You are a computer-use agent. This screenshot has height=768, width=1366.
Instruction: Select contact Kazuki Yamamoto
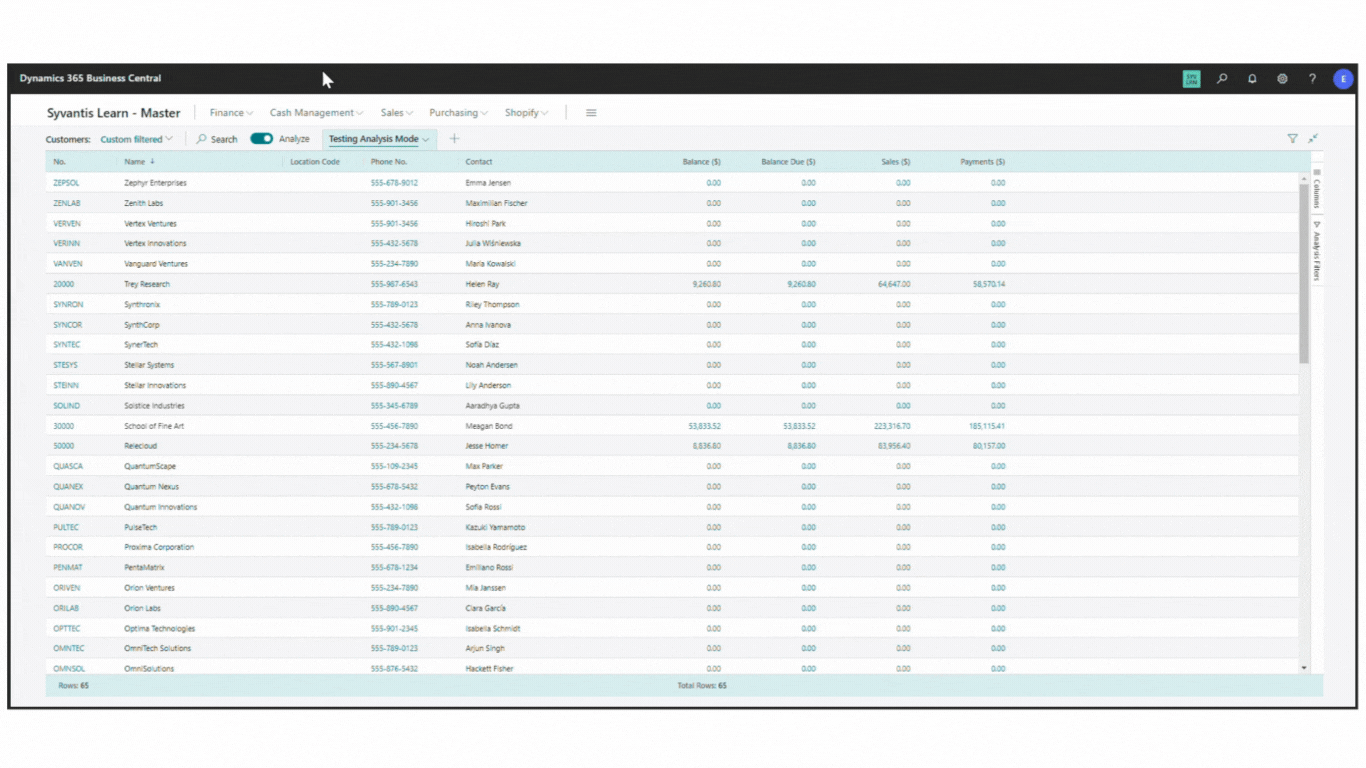(x=495, y=527)
